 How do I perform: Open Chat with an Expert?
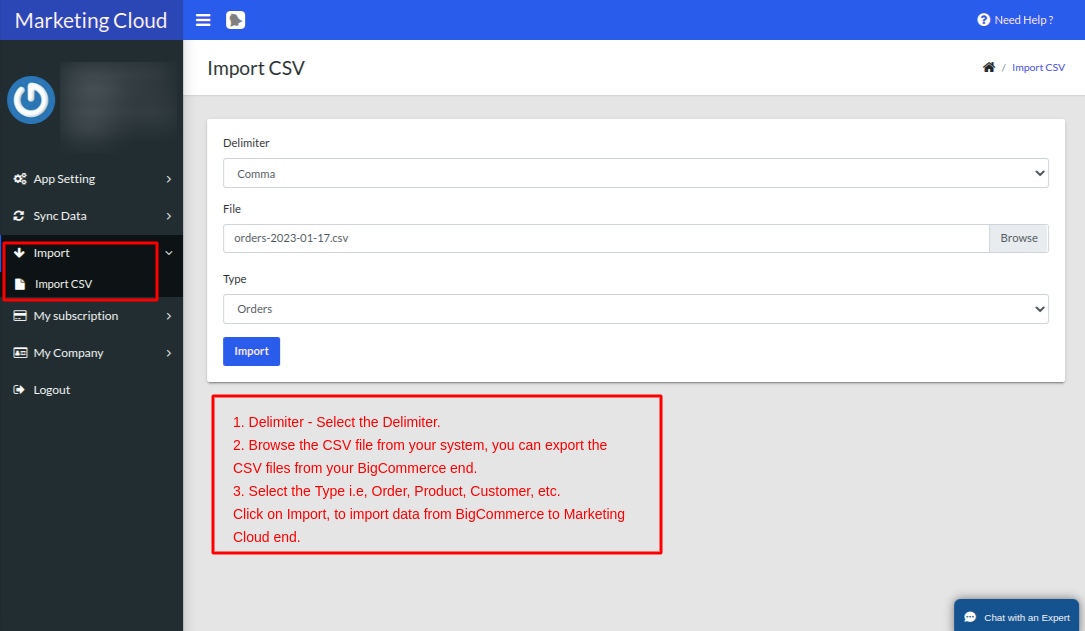1016,615
